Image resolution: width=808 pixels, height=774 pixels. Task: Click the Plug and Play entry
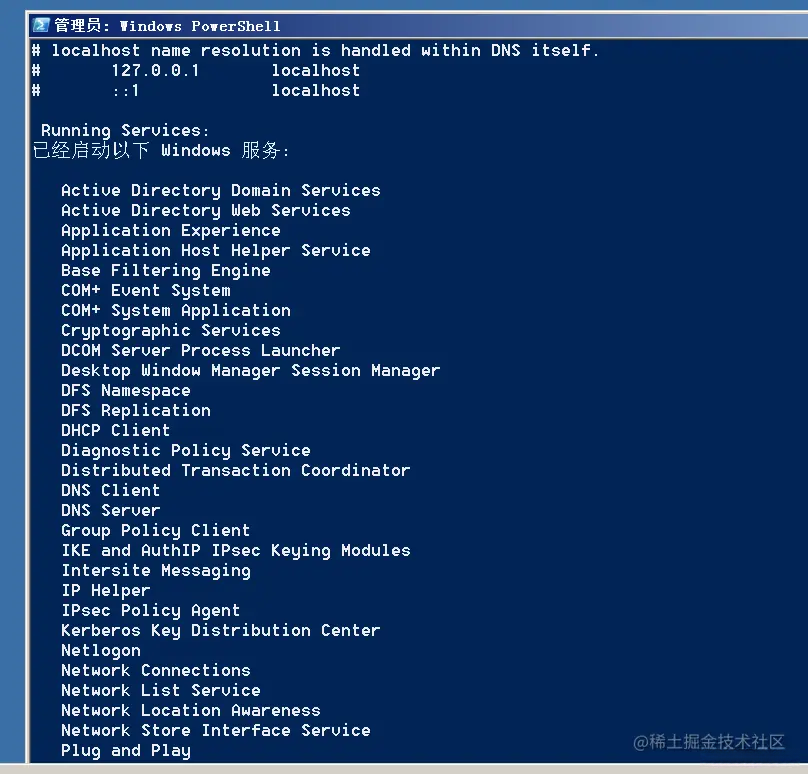point(125,751)
